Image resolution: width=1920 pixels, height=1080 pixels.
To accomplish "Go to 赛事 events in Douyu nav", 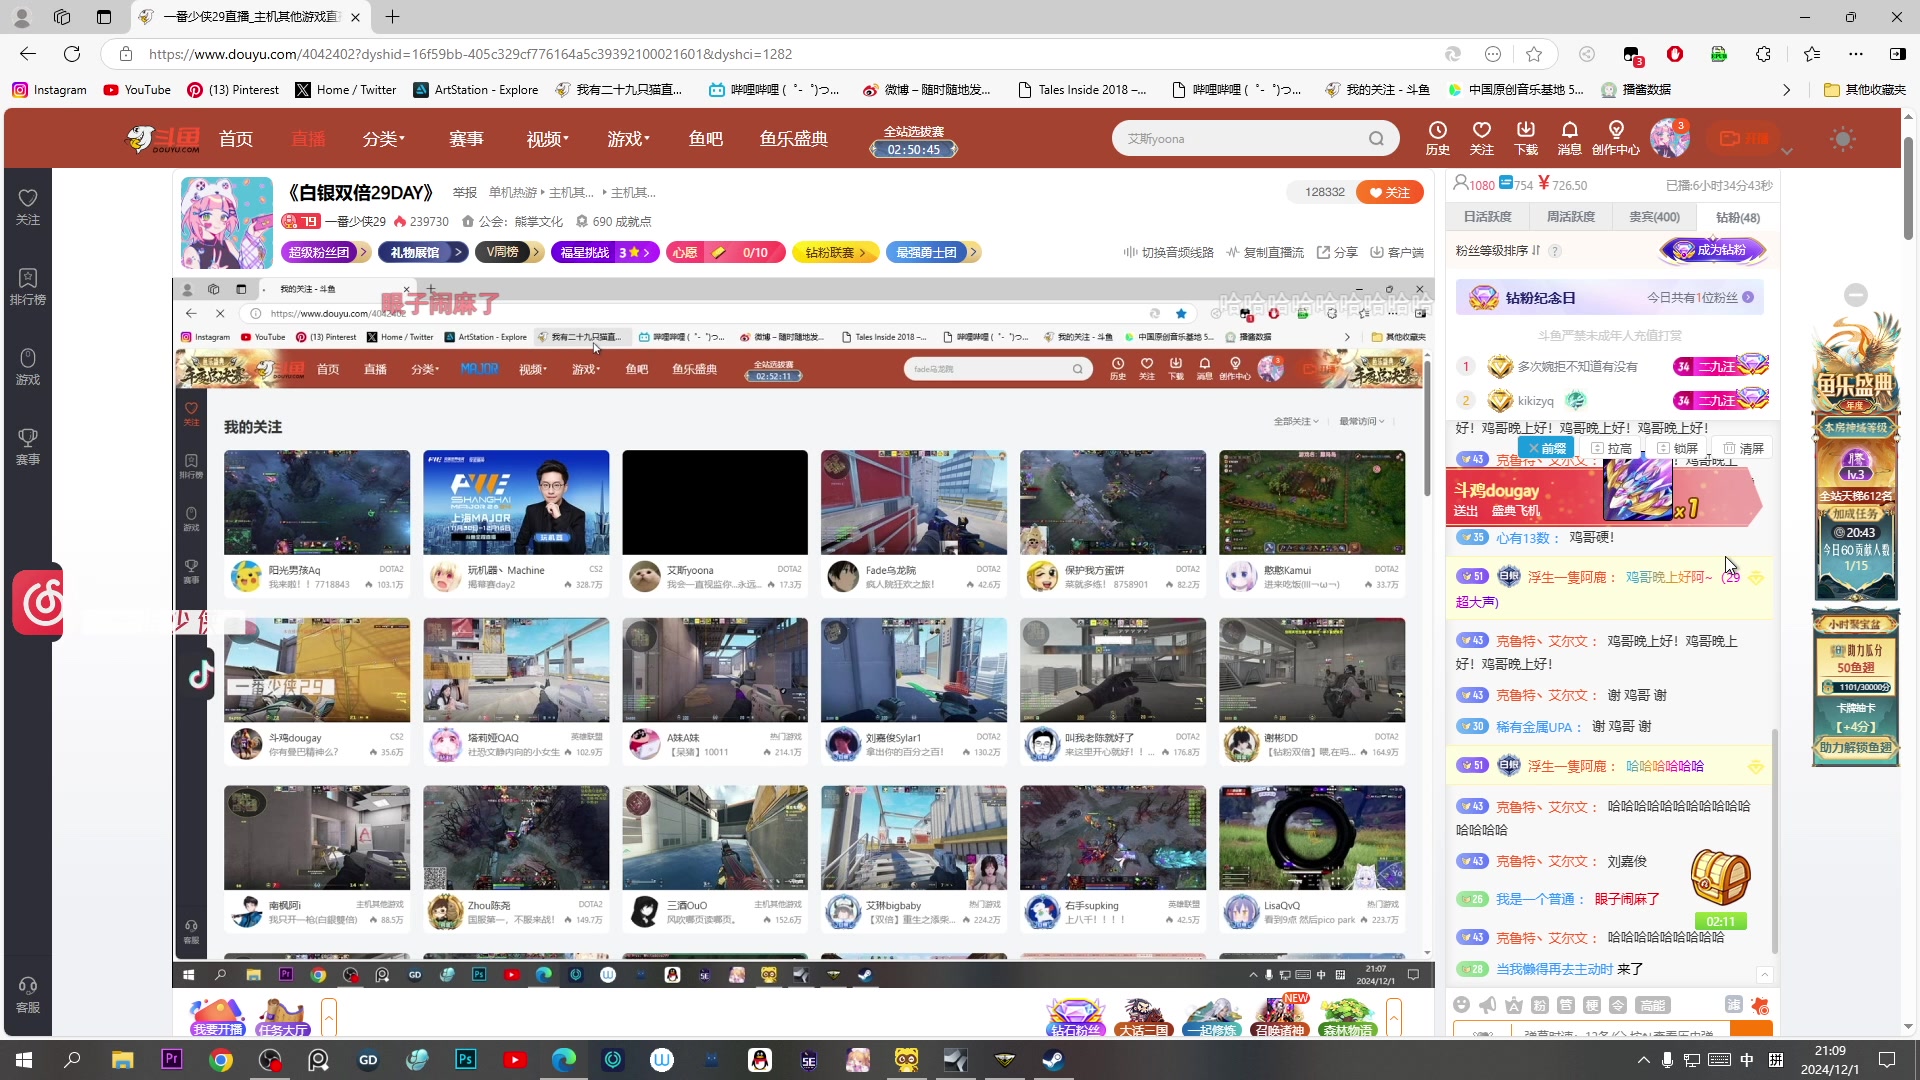I will (466, 139).
